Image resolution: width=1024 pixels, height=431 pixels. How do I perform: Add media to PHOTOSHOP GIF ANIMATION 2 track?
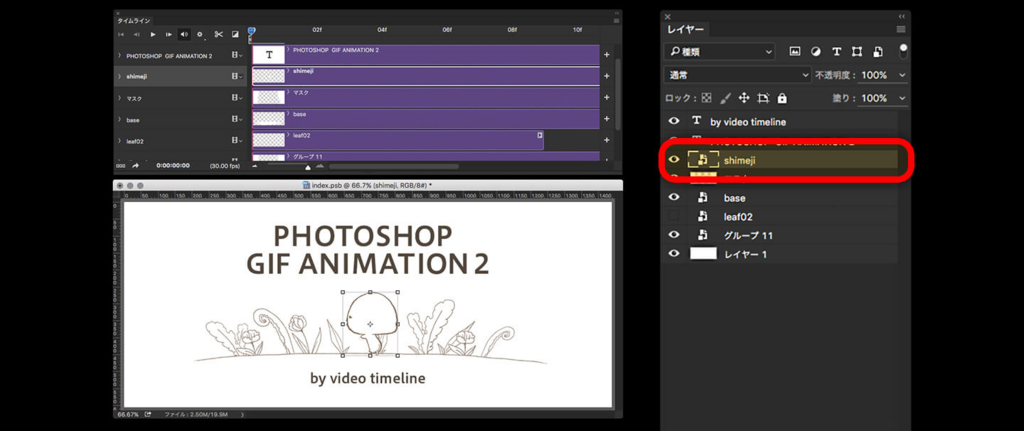tap(606, 55)
